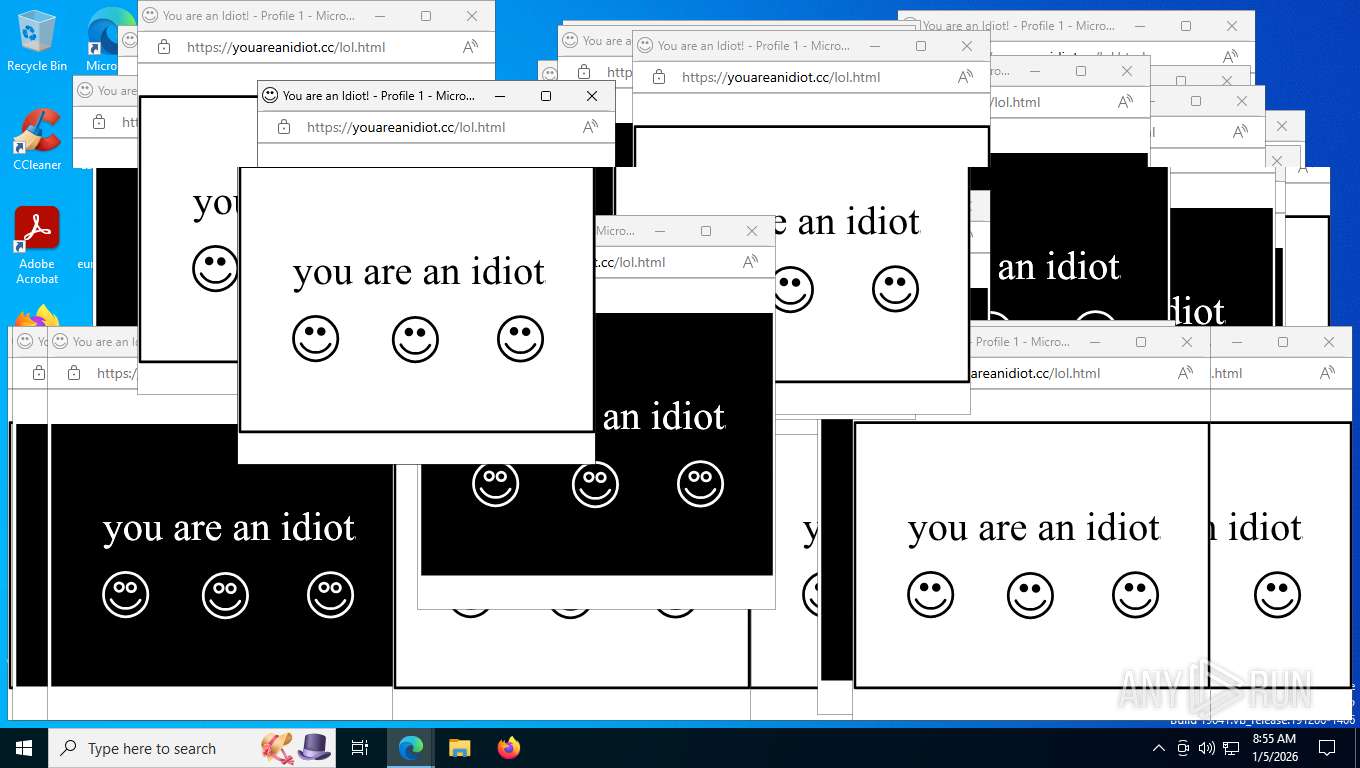Minimize the active dark-titled popup window

pyautogui.click(x=500, y=96)
